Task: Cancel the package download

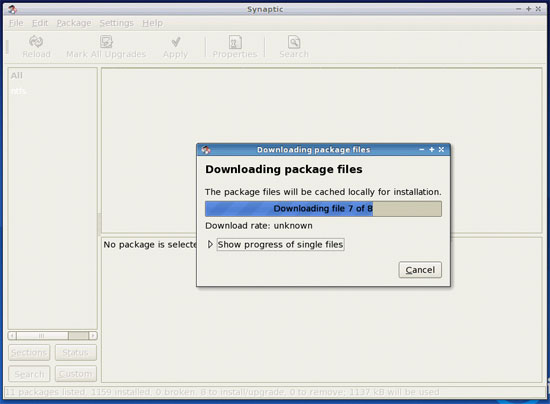Action: tap(420, 270)
